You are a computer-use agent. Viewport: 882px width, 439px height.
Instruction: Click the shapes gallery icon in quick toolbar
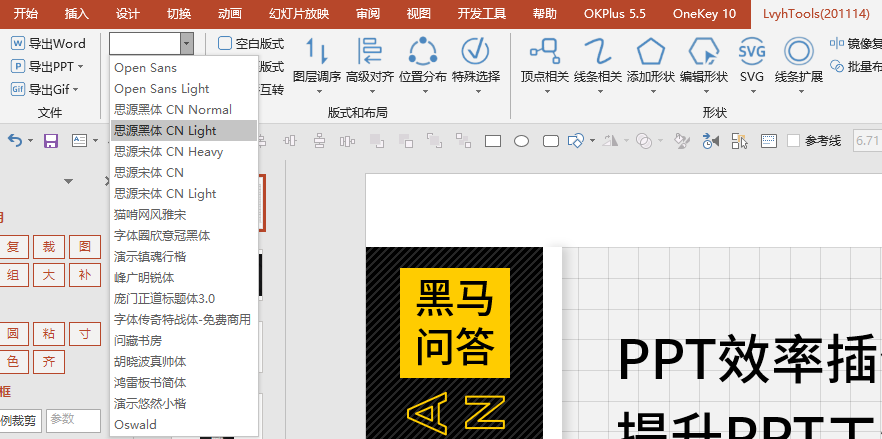576,141
